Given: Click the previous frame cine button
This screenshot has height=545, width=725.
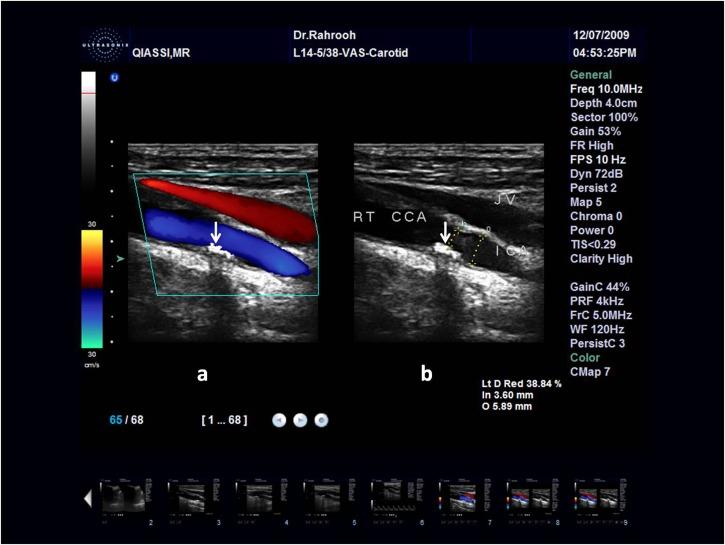Looking at the screenshot, I should pyautogui.click(x=281, y=420).
